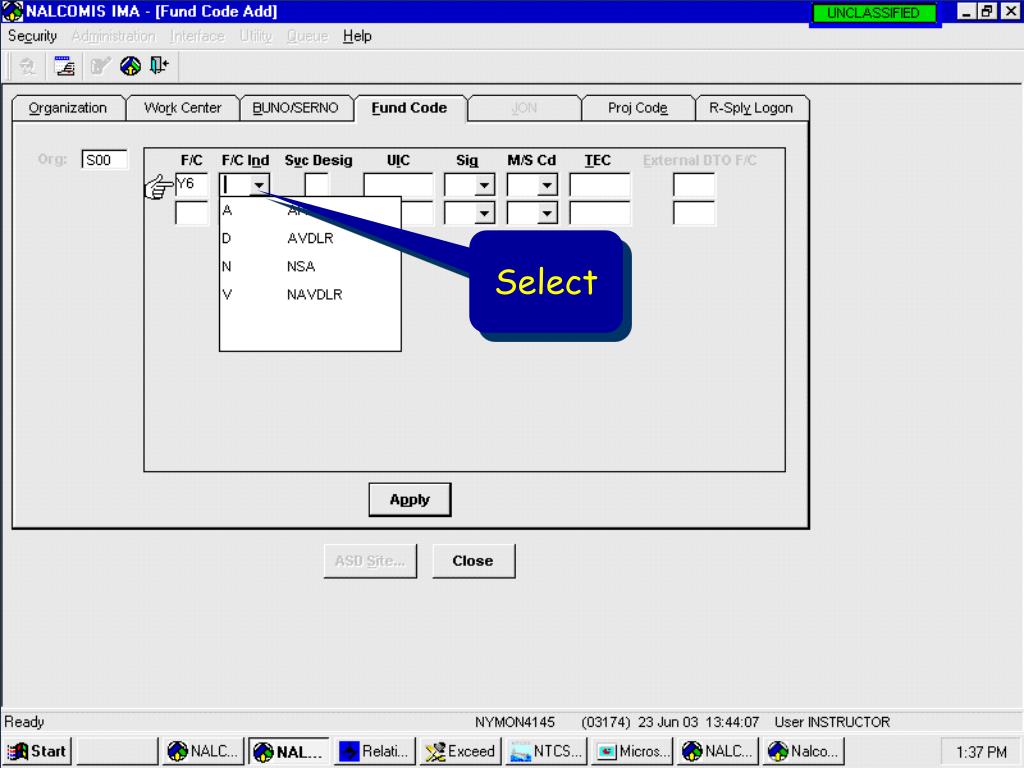Click the first row External DTO F/C field
Viewport: 1024px width, 768px height.
pyautogui.click(x=694, y=185)
